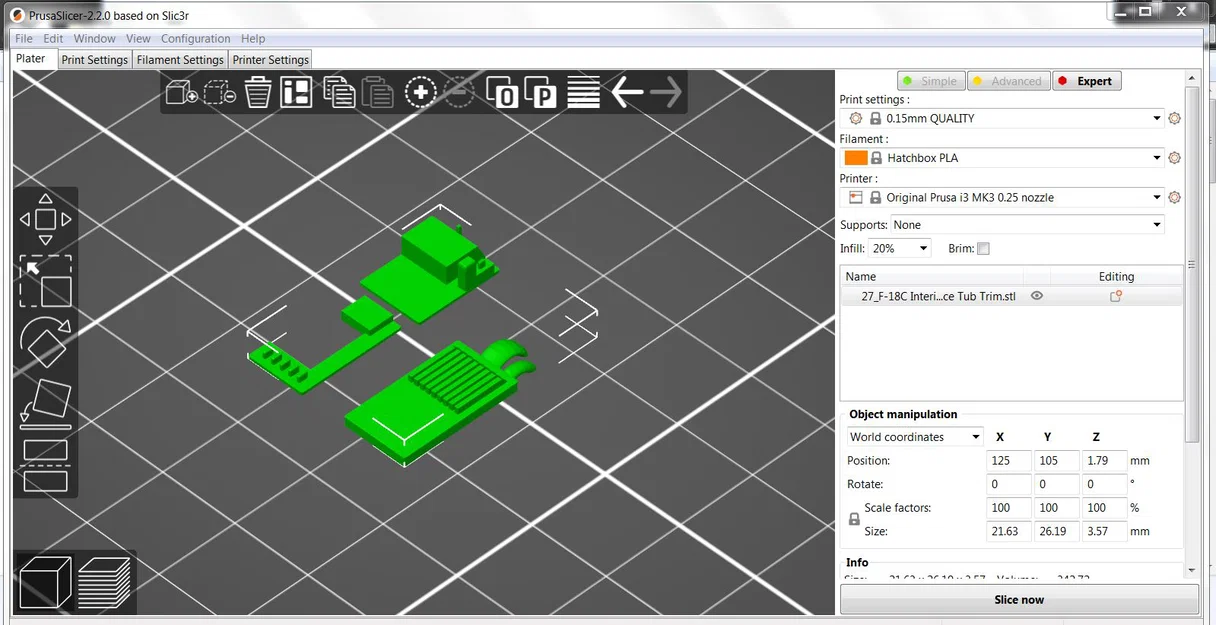Open the Filament Hatchbox PLA dropdown
The image size is (1216, 625).
(1002, 158)
